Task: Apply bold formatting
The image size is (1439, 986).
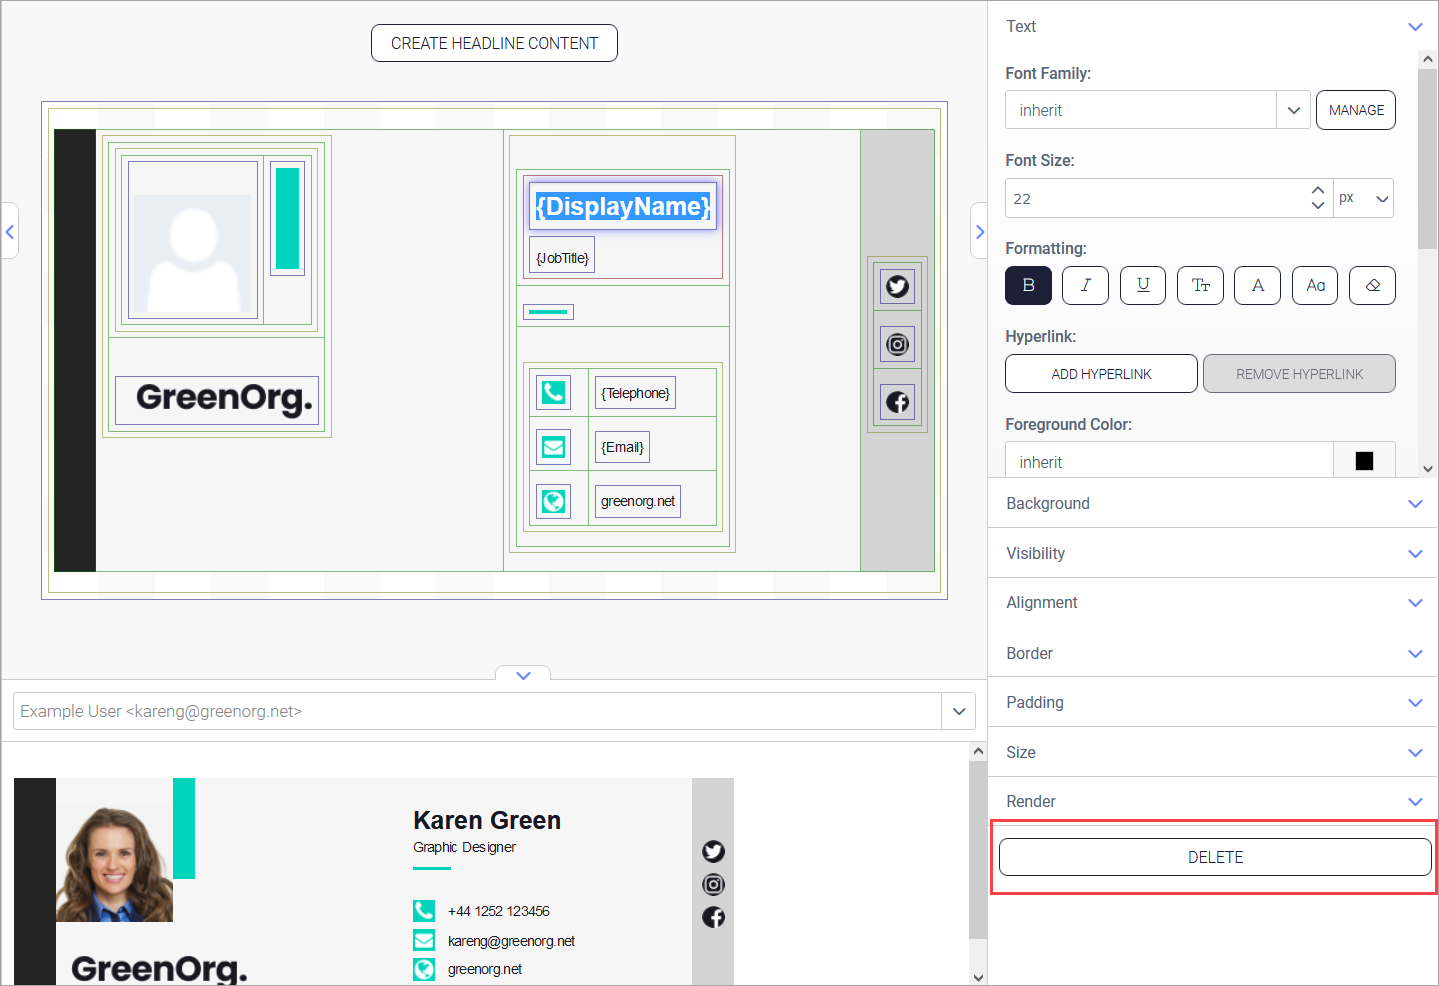Action: point(1028,285)
